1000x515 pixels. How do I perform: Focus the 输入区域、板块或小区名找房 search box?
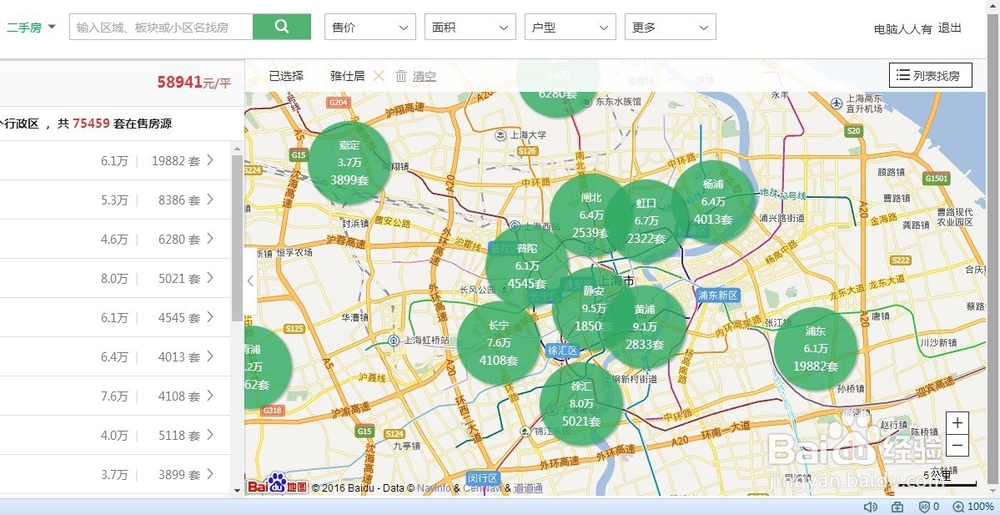(161, 27)
